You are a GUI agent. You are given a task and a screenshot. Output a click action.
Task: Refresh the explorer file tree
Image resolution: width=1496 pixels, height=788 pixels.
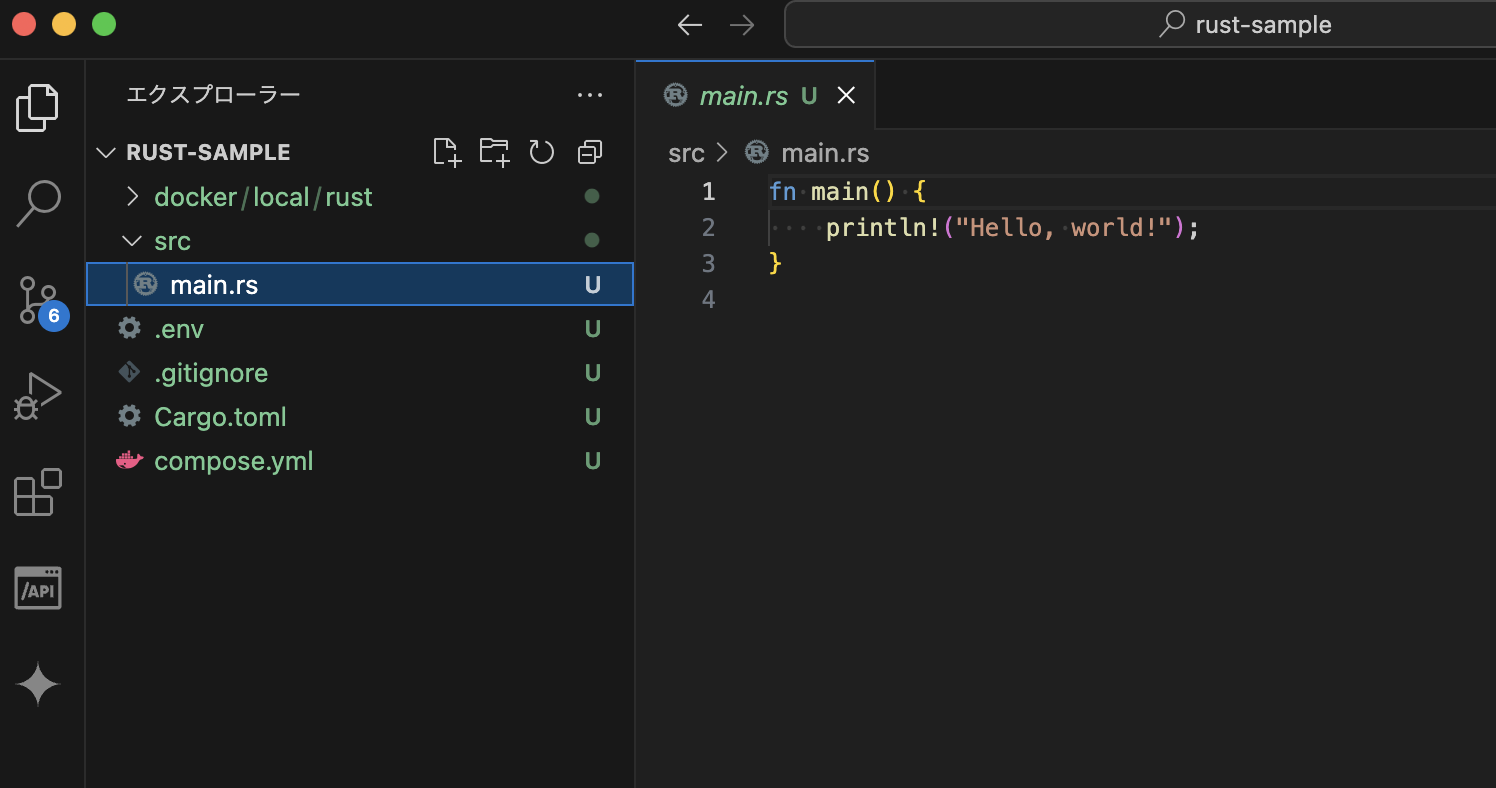pos(542,152)
